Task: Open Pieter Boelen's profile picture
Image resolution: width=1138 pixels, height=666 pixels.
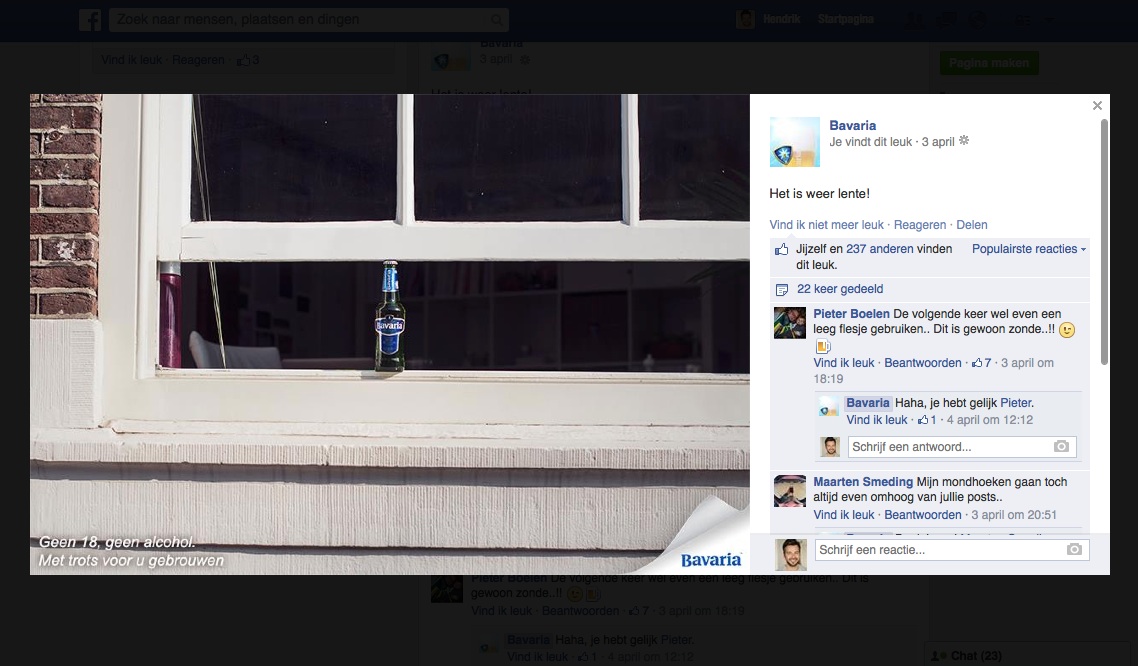Action: (790, 323)
